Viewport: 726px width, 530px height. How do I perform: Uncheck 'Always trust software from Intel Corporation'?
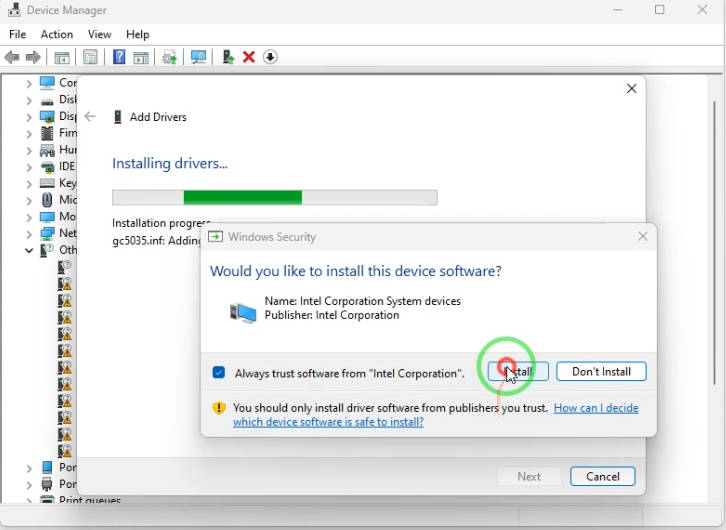point(219,373)
